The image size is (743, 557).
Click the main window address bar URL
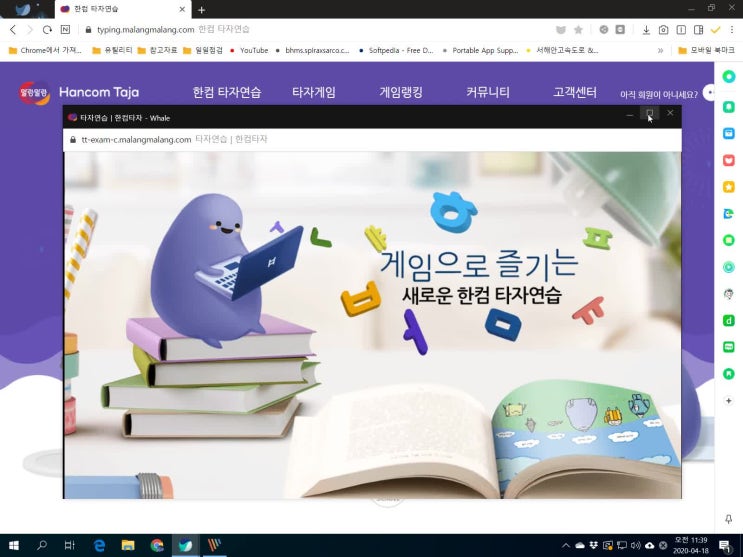(145, 29)
